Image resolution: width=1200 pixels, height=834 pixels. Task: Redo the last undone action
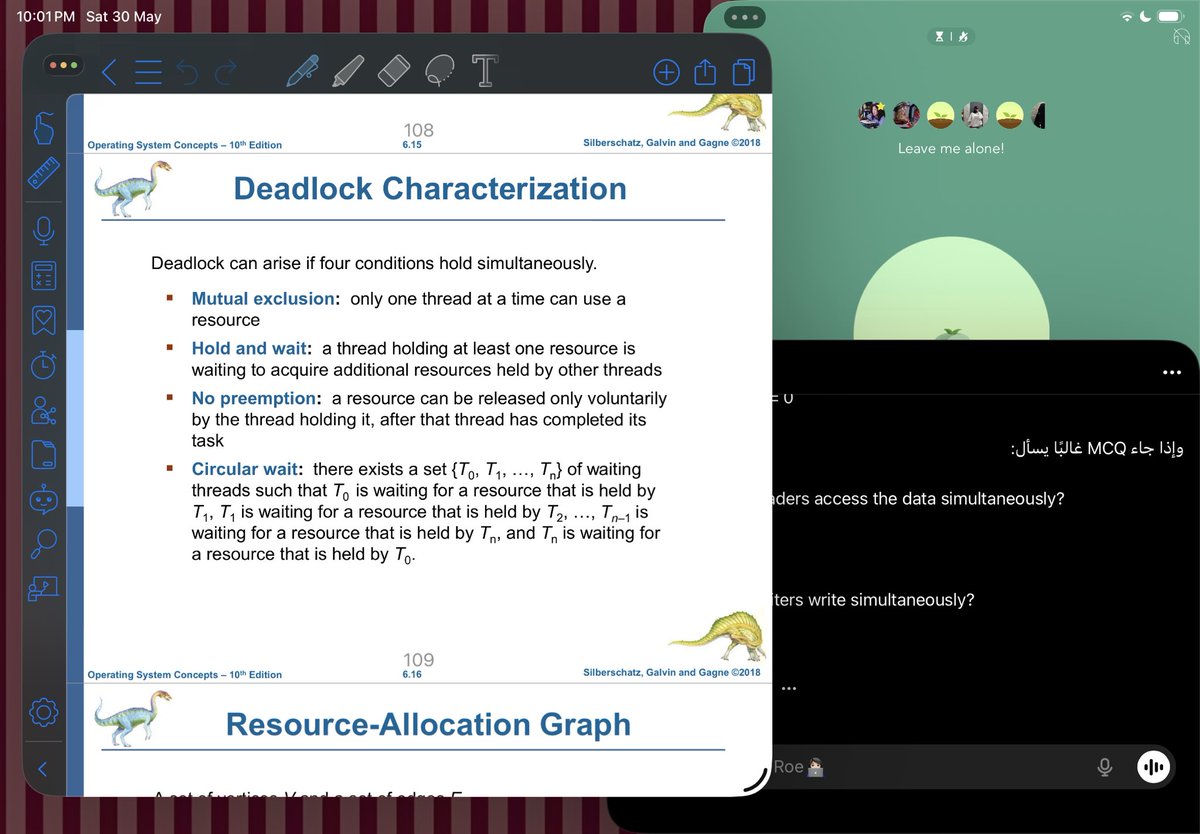[x=227, y=71]
